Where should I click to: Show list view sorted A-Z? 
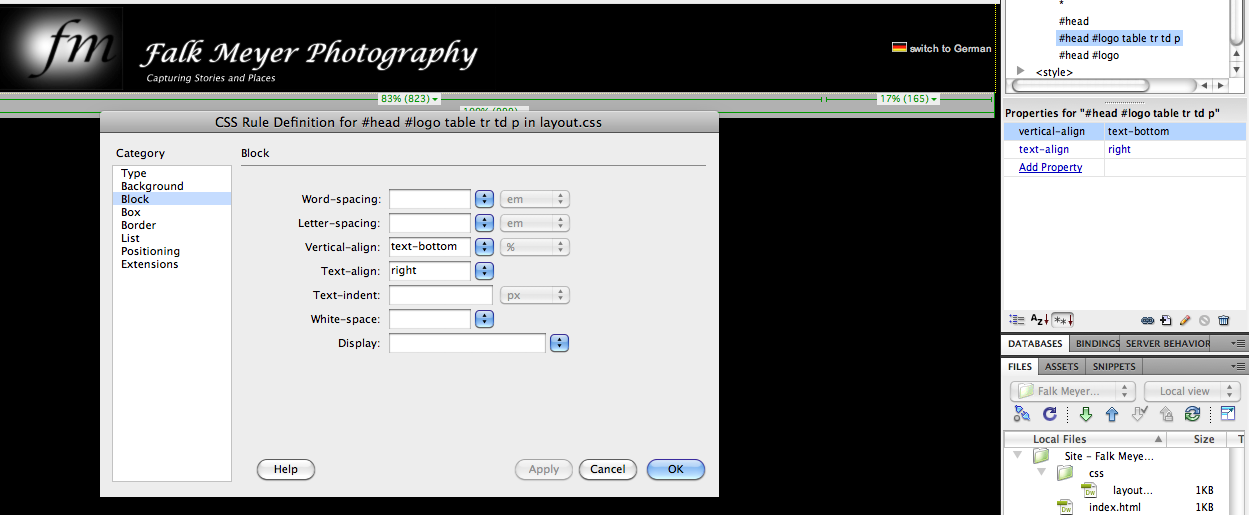coord(1041,320)
